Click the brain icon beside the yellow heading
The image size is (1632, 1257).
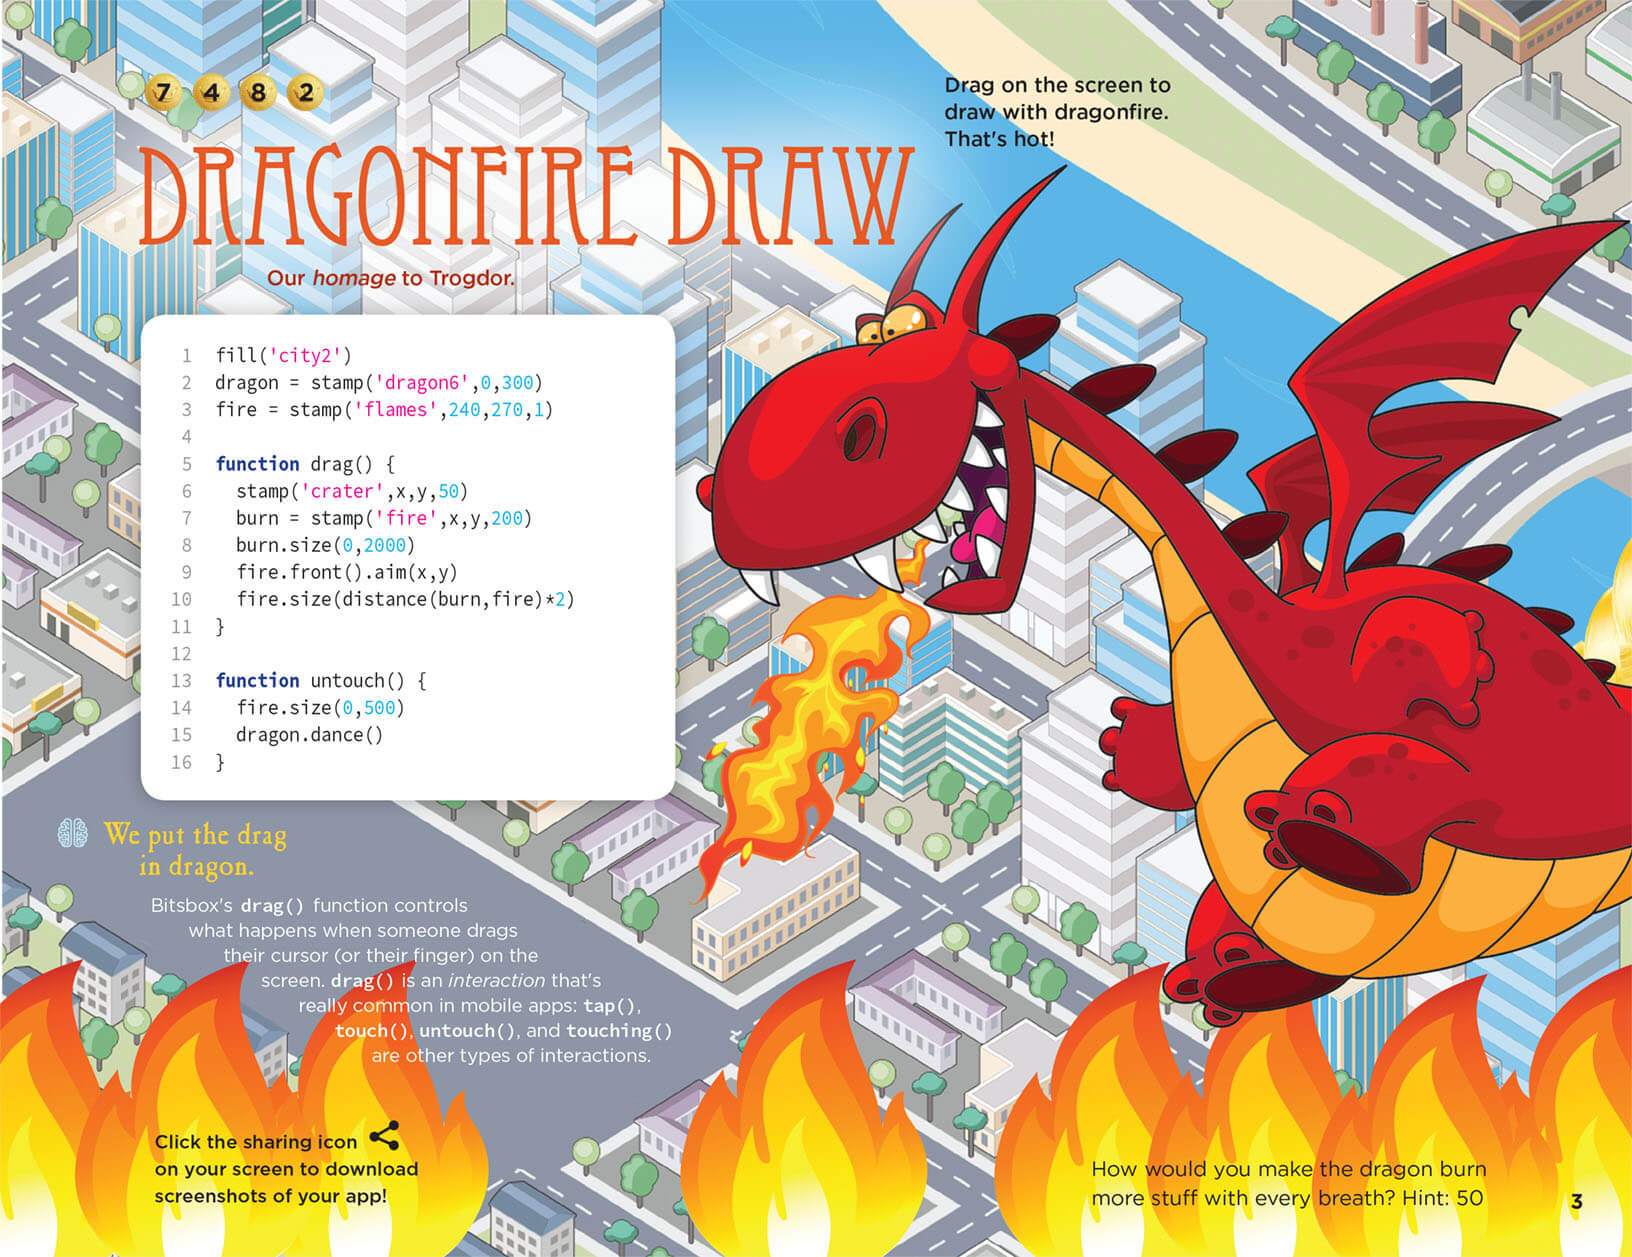(x=73, y=833)
